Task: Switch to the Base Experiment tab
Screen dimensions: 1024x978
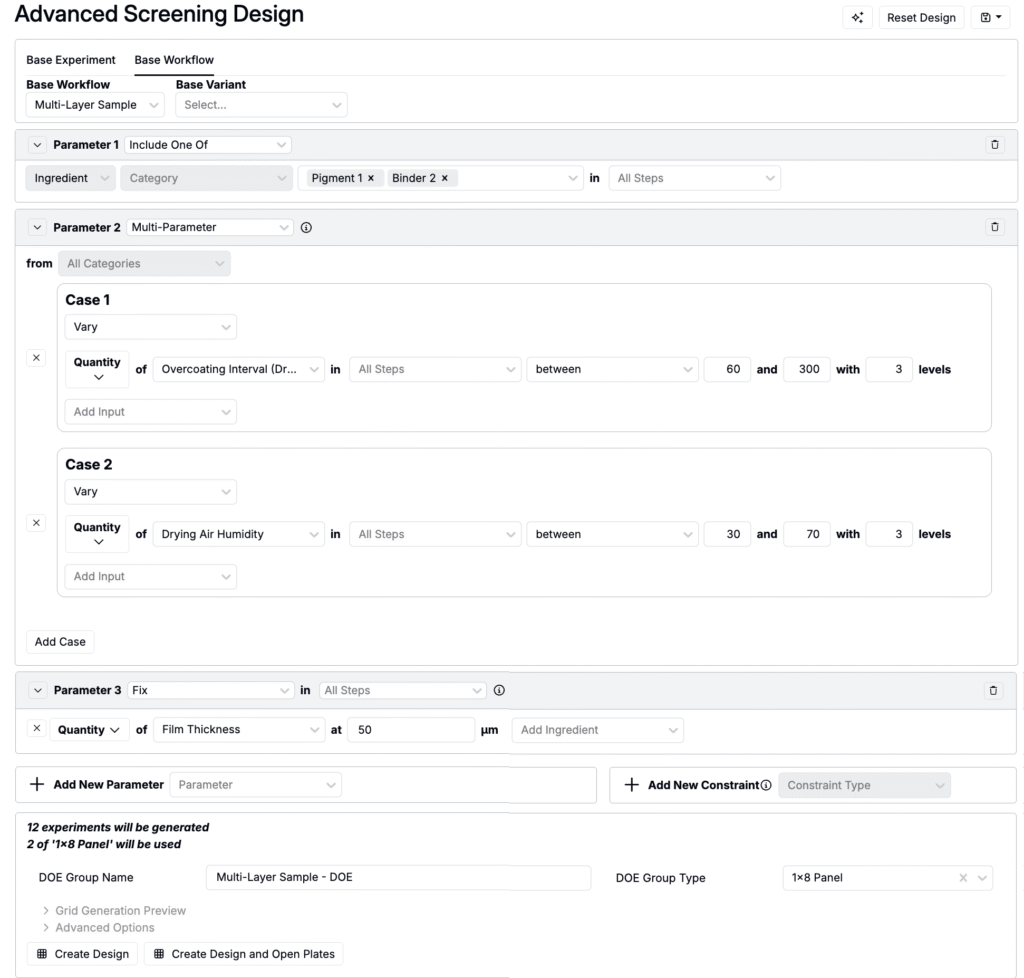Action: coord(71,60)
